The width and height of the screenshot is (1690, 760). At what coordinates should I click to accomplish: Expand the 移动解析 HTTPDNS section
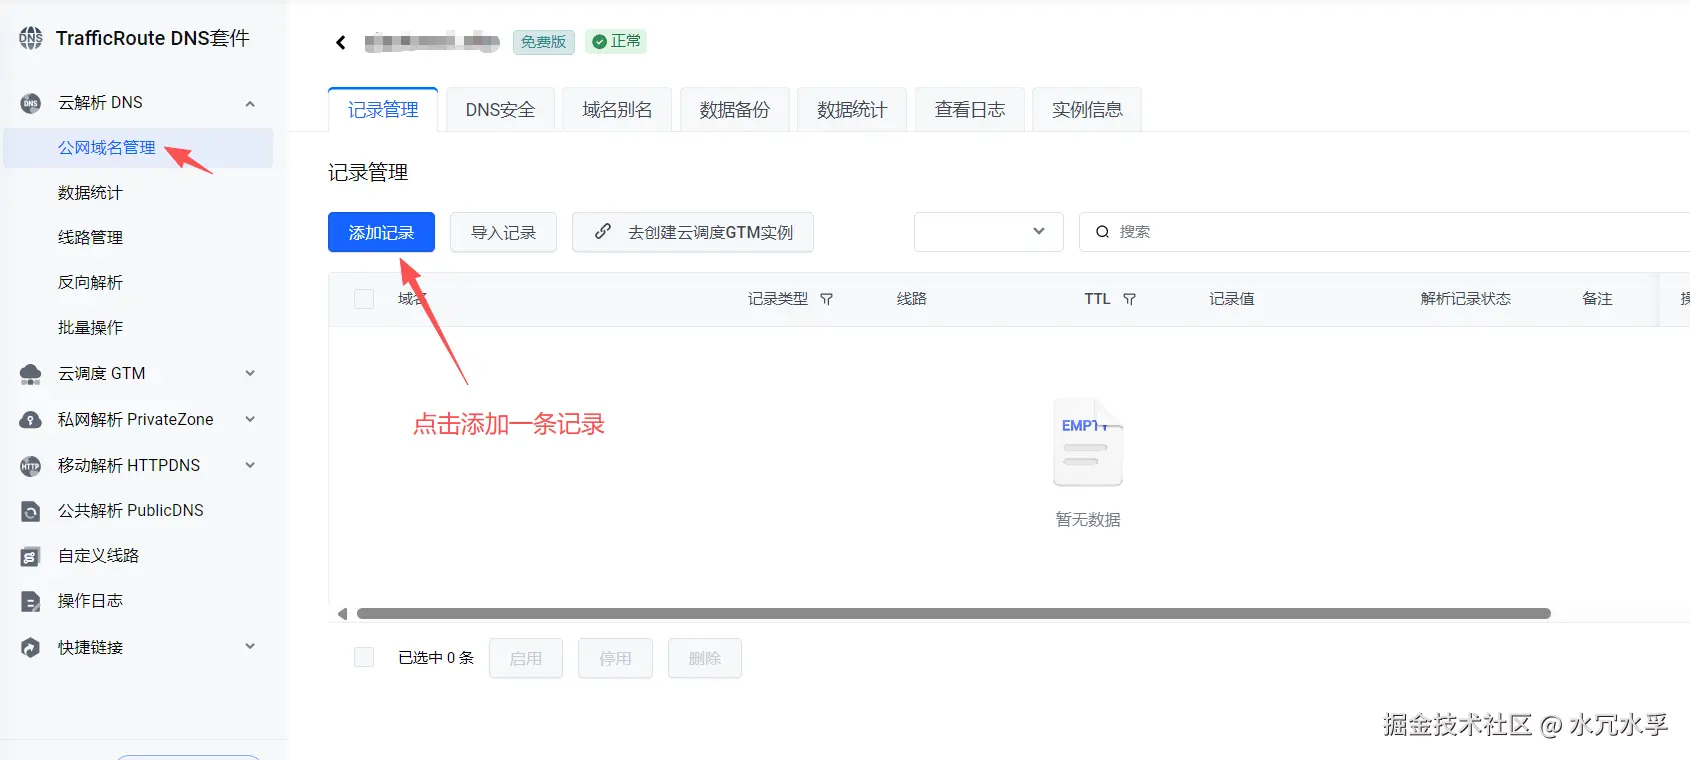(250, 465)
